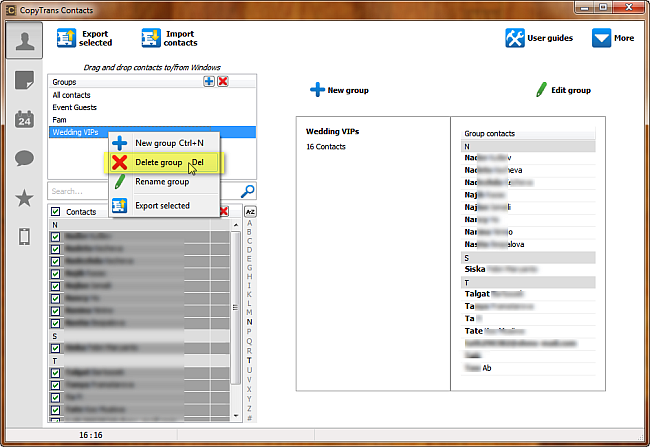
Task: Click the 16 : 16 status counter
Action: [91, 435]
